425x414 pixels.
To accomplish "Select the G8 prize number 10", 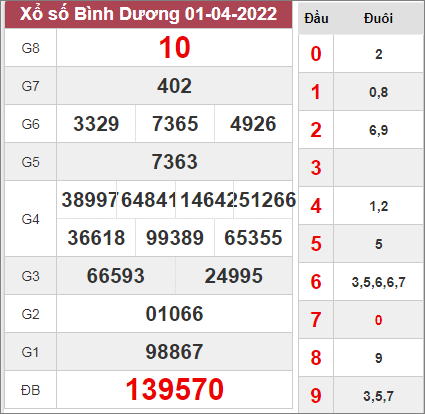I will 174,48.
